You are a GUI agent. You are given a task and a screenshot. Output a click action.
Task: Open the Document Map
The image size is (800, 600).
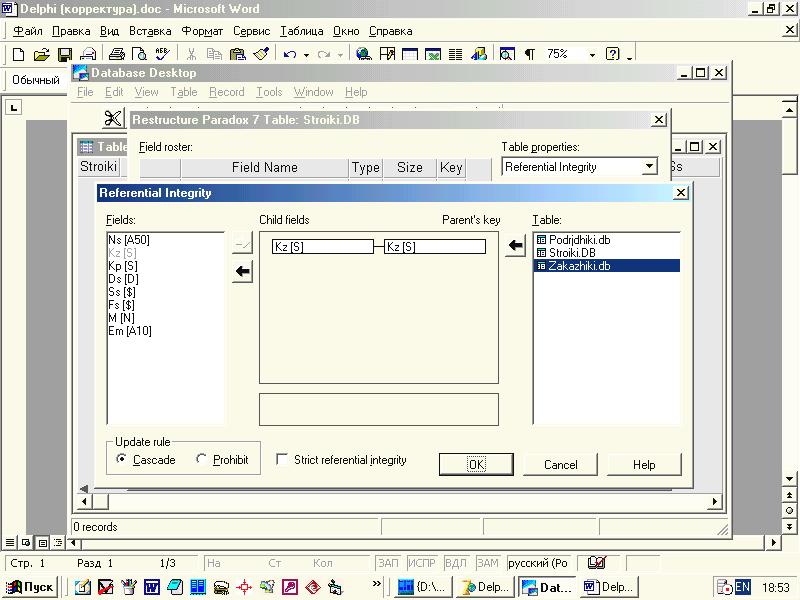point(507,54)
